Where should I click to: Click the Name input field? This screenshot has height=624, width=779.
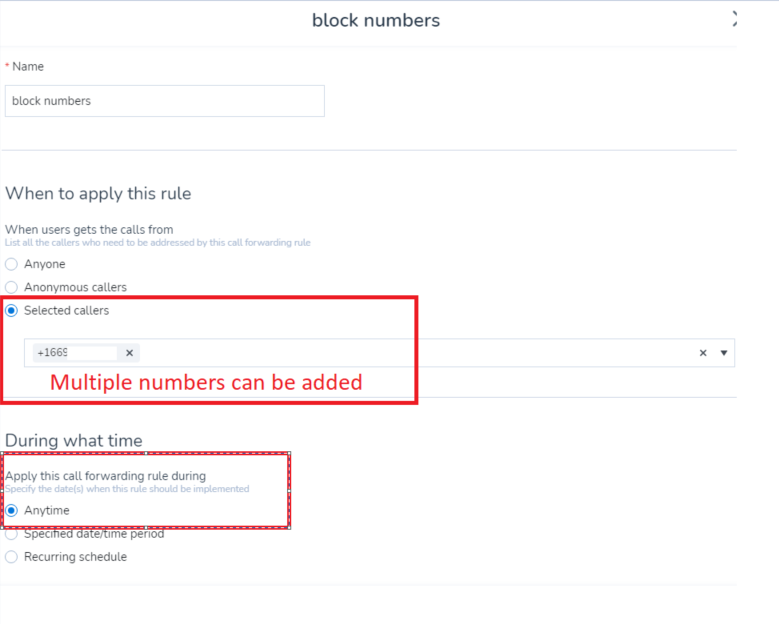point(164,101)
